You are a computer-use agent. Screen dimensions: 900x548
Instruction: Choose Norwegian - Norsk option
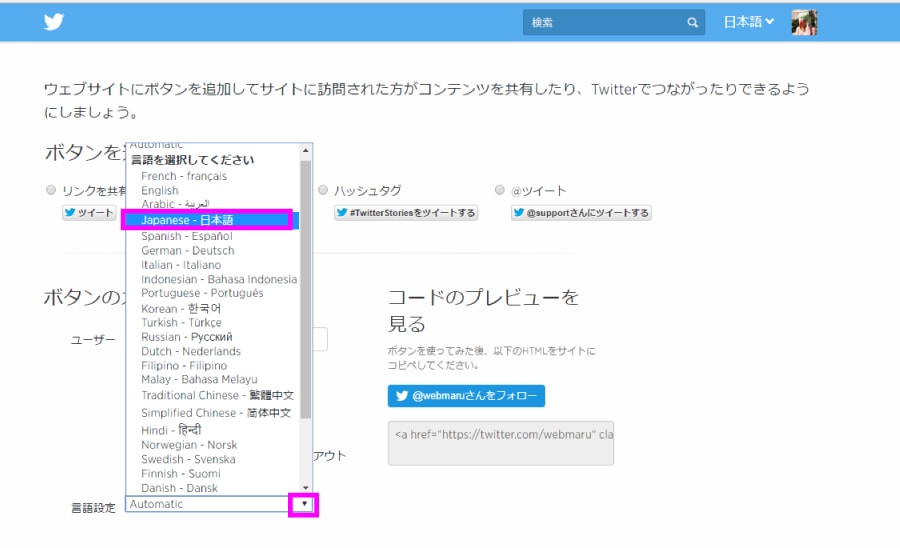(212, 445)
